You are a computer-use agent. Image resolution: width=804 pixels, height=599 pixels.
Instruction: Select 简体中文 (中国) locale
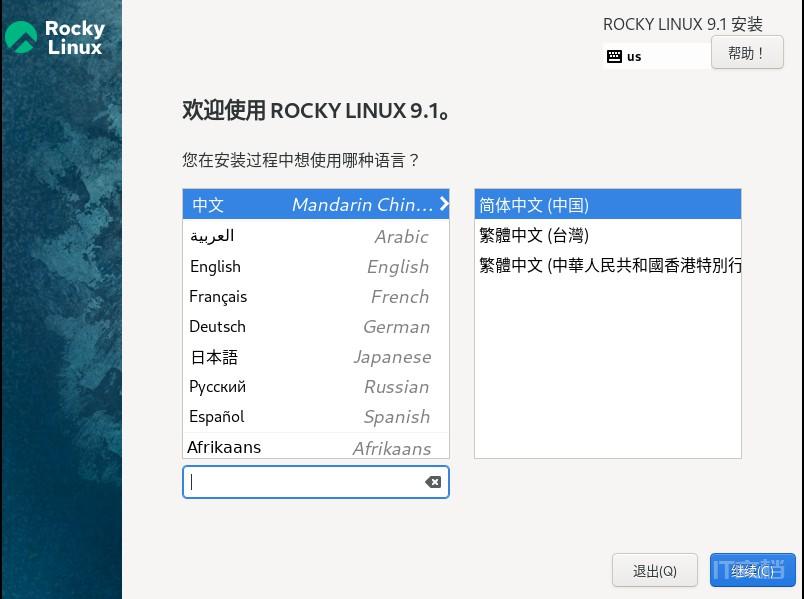(x=606, y=205)
